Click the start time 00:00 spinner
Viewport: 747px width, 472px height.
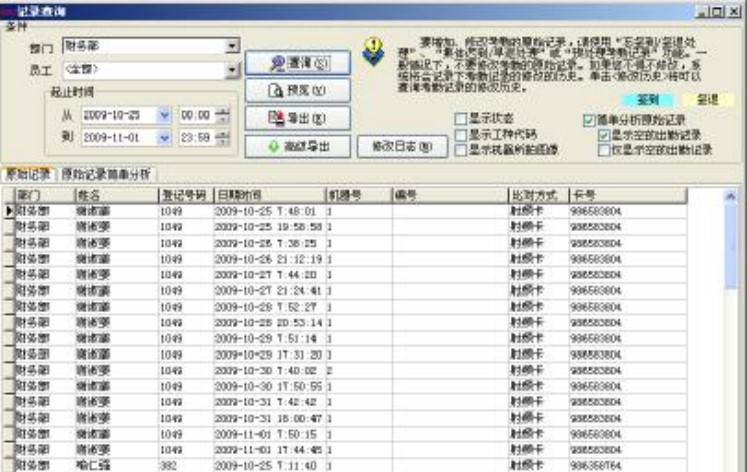pyautogui.click(x=222, y=115)
